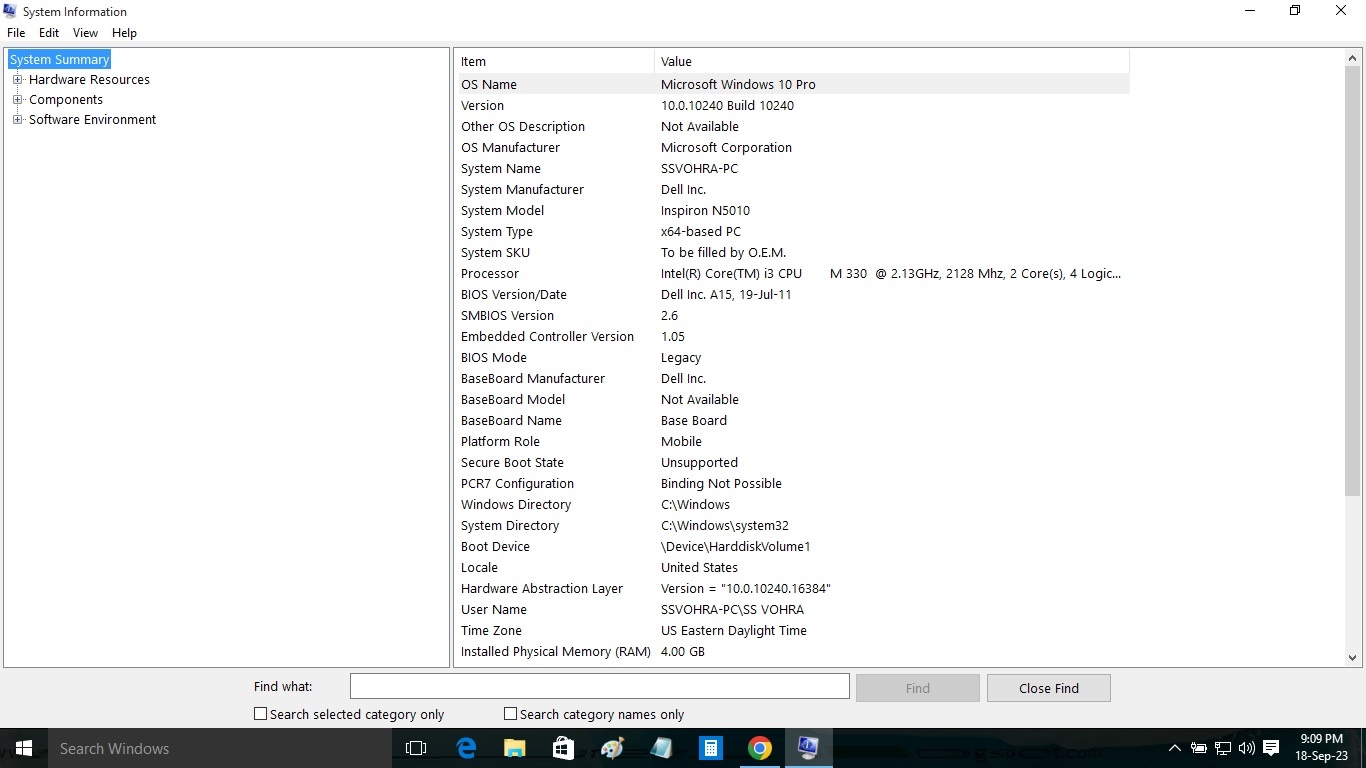The height and width of the screenshot is (768, 1366).
Task: Select the 'SSVOHRA-PC\SS VOHRA' user name value
Action: (x=732, y=610)
